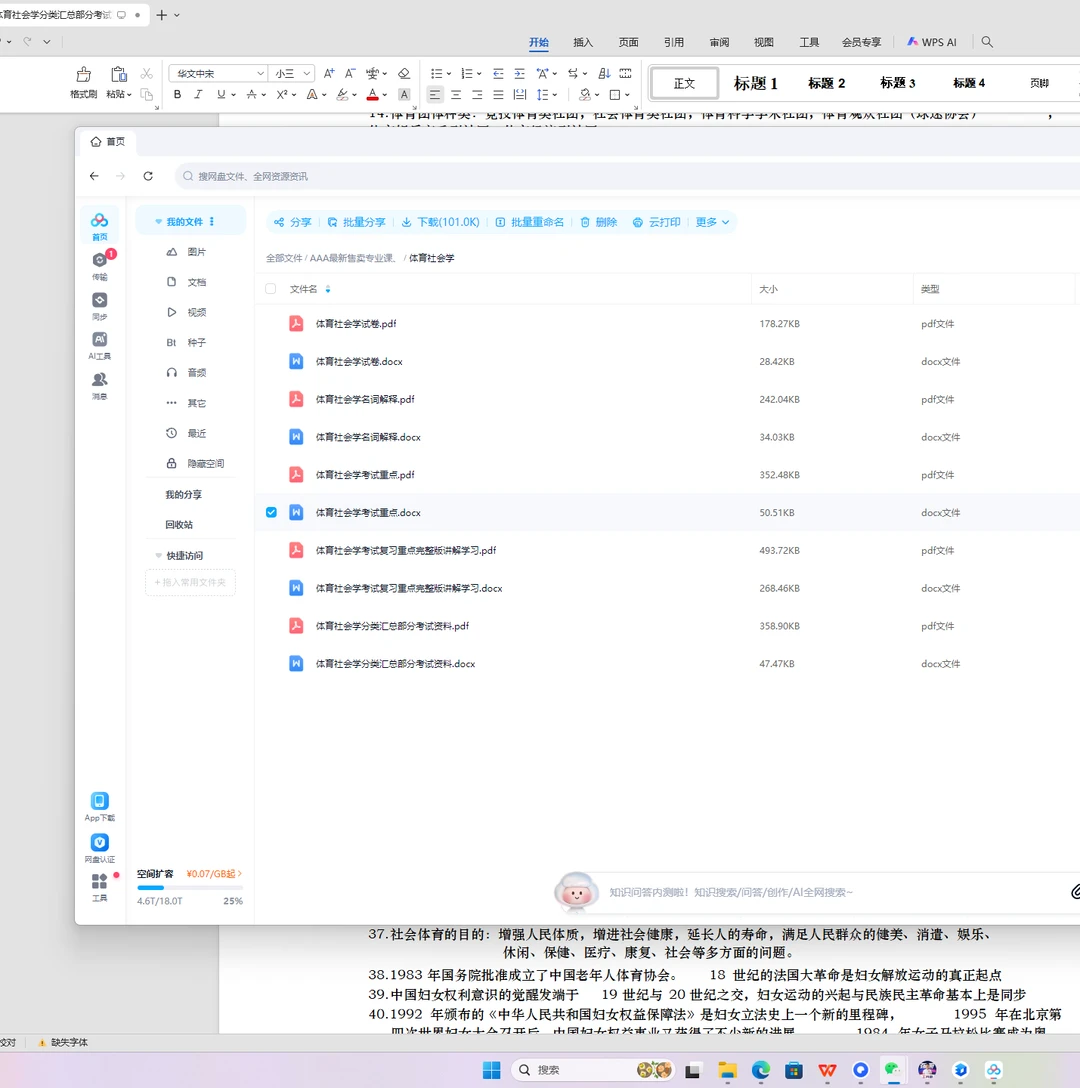Open the new tab dropdown arrow beside plus
This screenshot has width=1080, height=1088.
pos(177,15)
